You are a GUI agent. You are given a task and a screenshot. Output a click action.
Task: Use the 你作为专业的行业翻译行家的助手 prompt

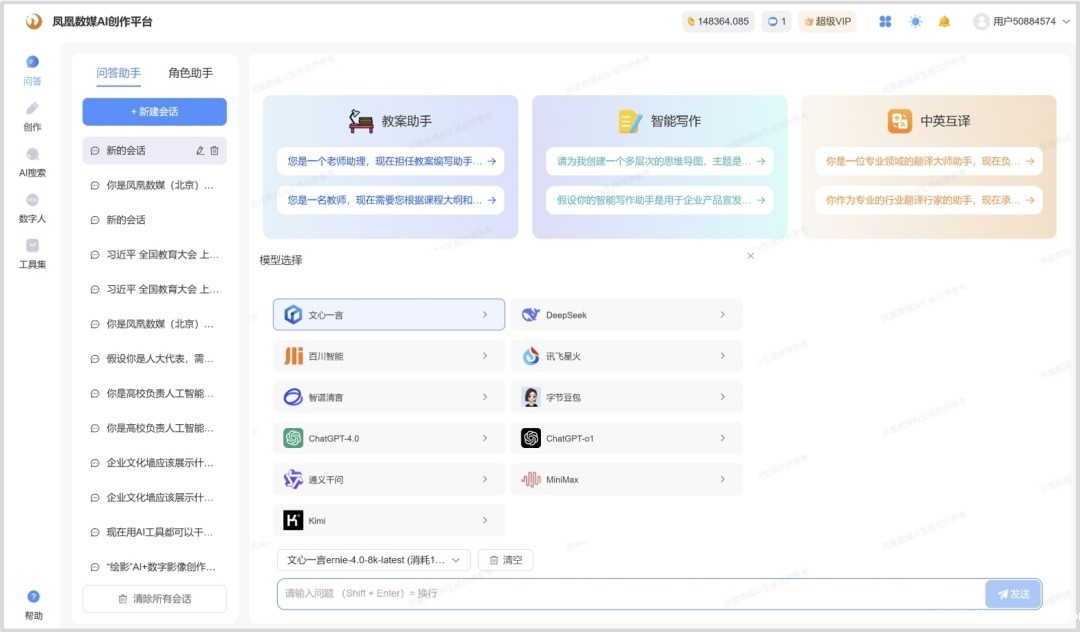[929, 200]
